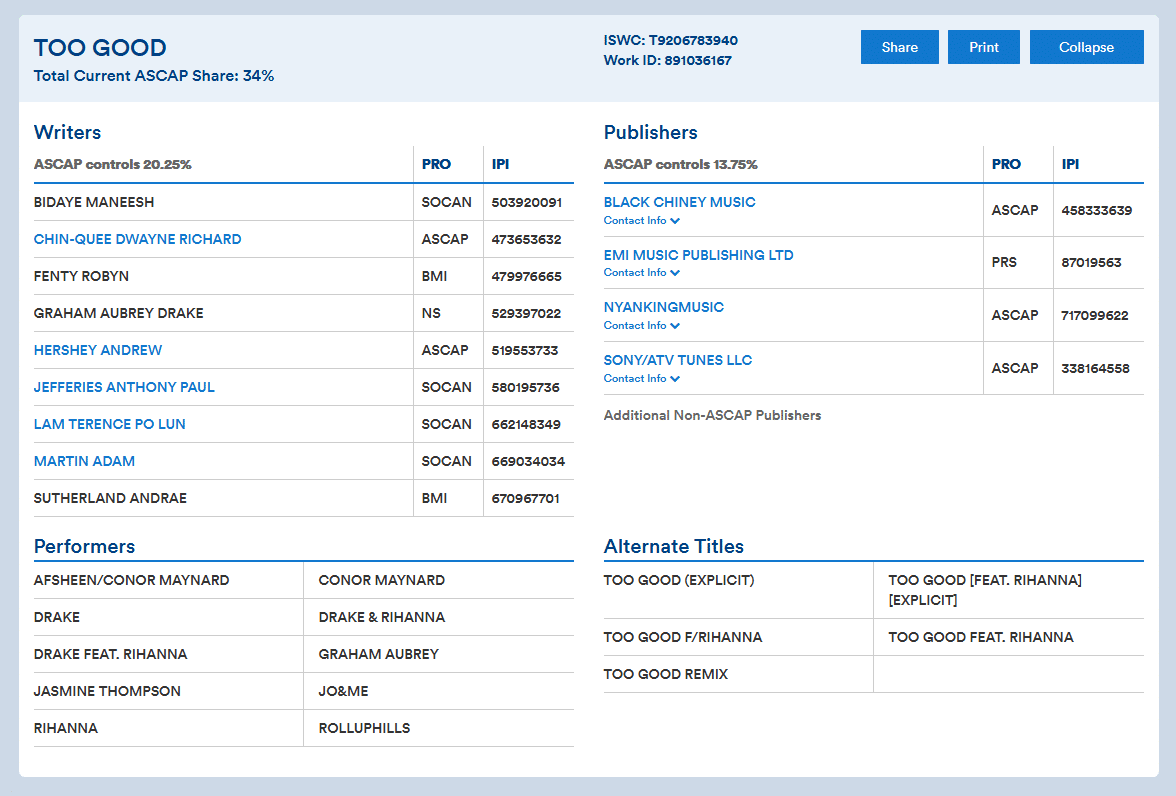The width and height of the screenshot is (1176, 796).
Task: Collapse the TOO GOOD work details
Action: pyautogui.click(x=1086, y=47)
